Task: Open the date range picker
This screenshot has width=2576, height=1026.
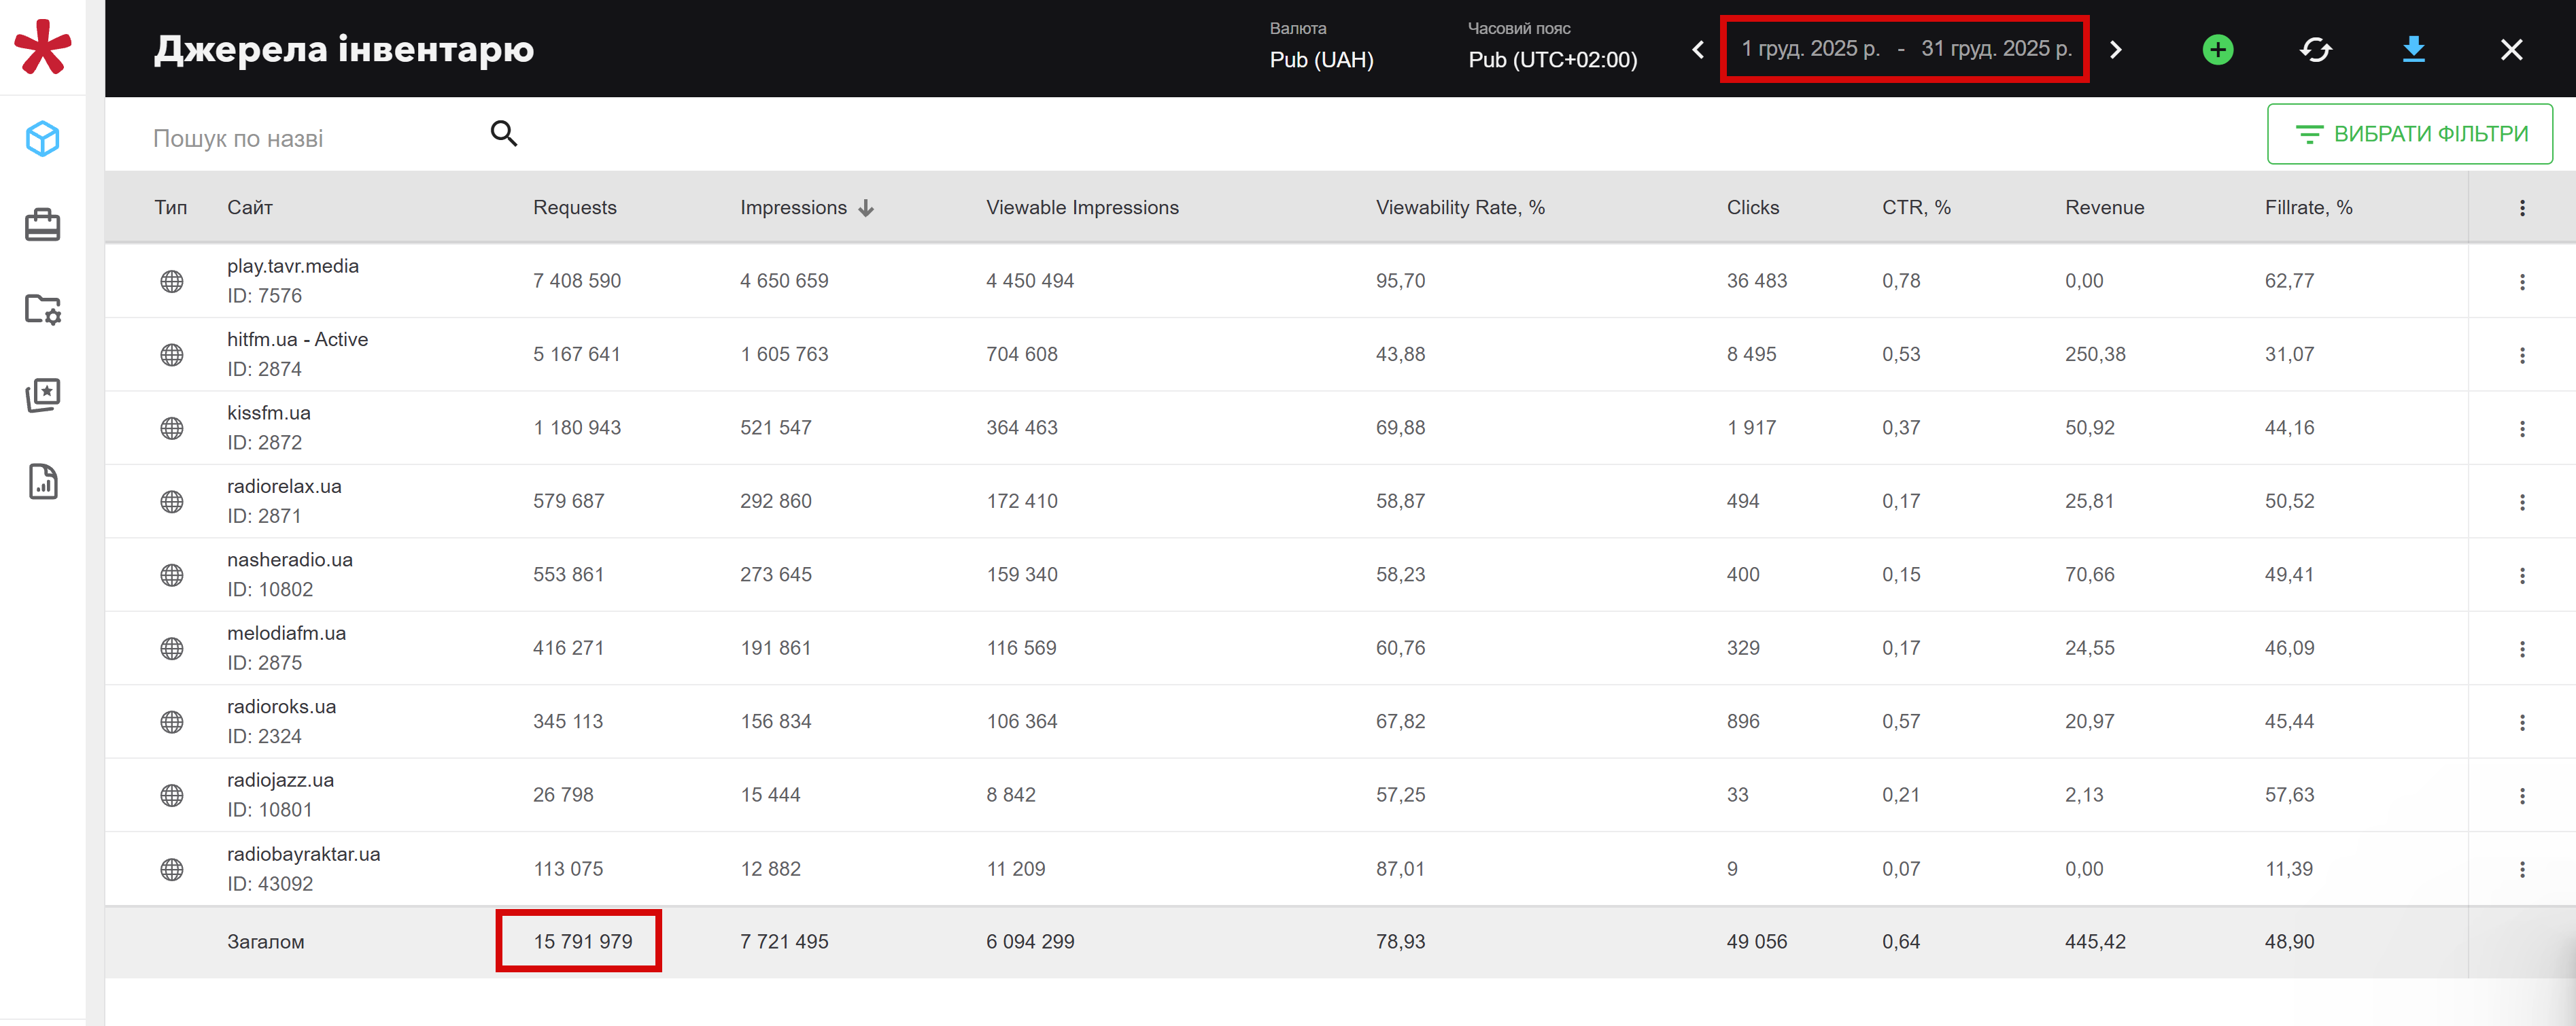Action: [x=1905, y=49]
